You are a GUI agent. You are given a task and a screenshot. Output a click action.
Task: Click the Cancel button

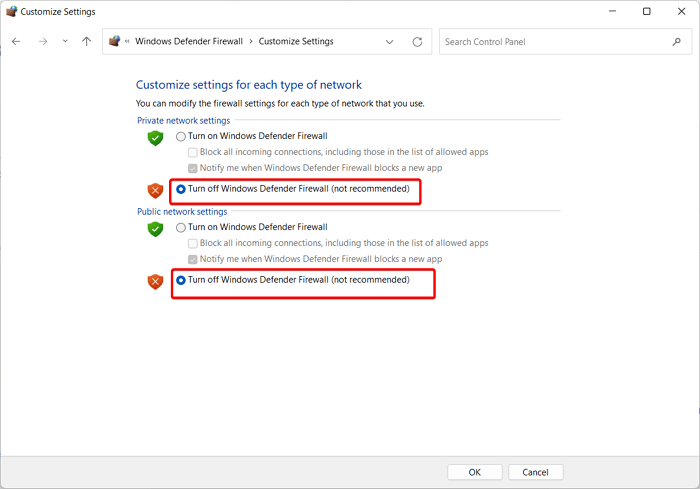coord(535,472)
